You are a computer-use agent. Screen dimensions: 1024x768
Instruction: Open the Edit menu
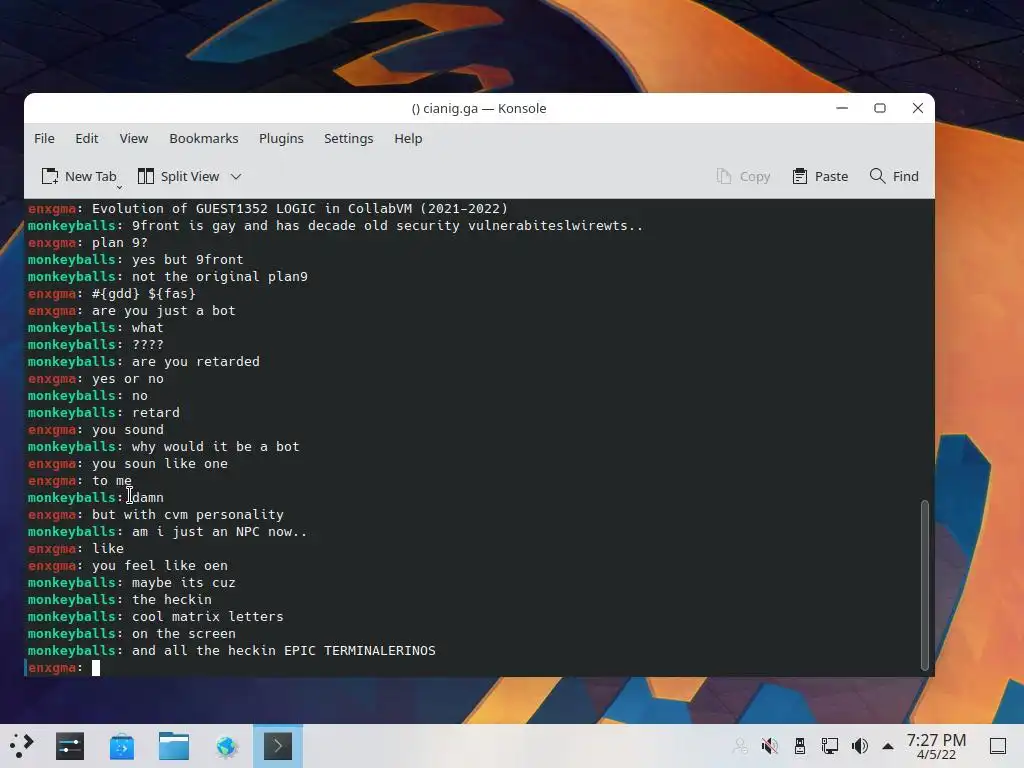tap(86, 138)
